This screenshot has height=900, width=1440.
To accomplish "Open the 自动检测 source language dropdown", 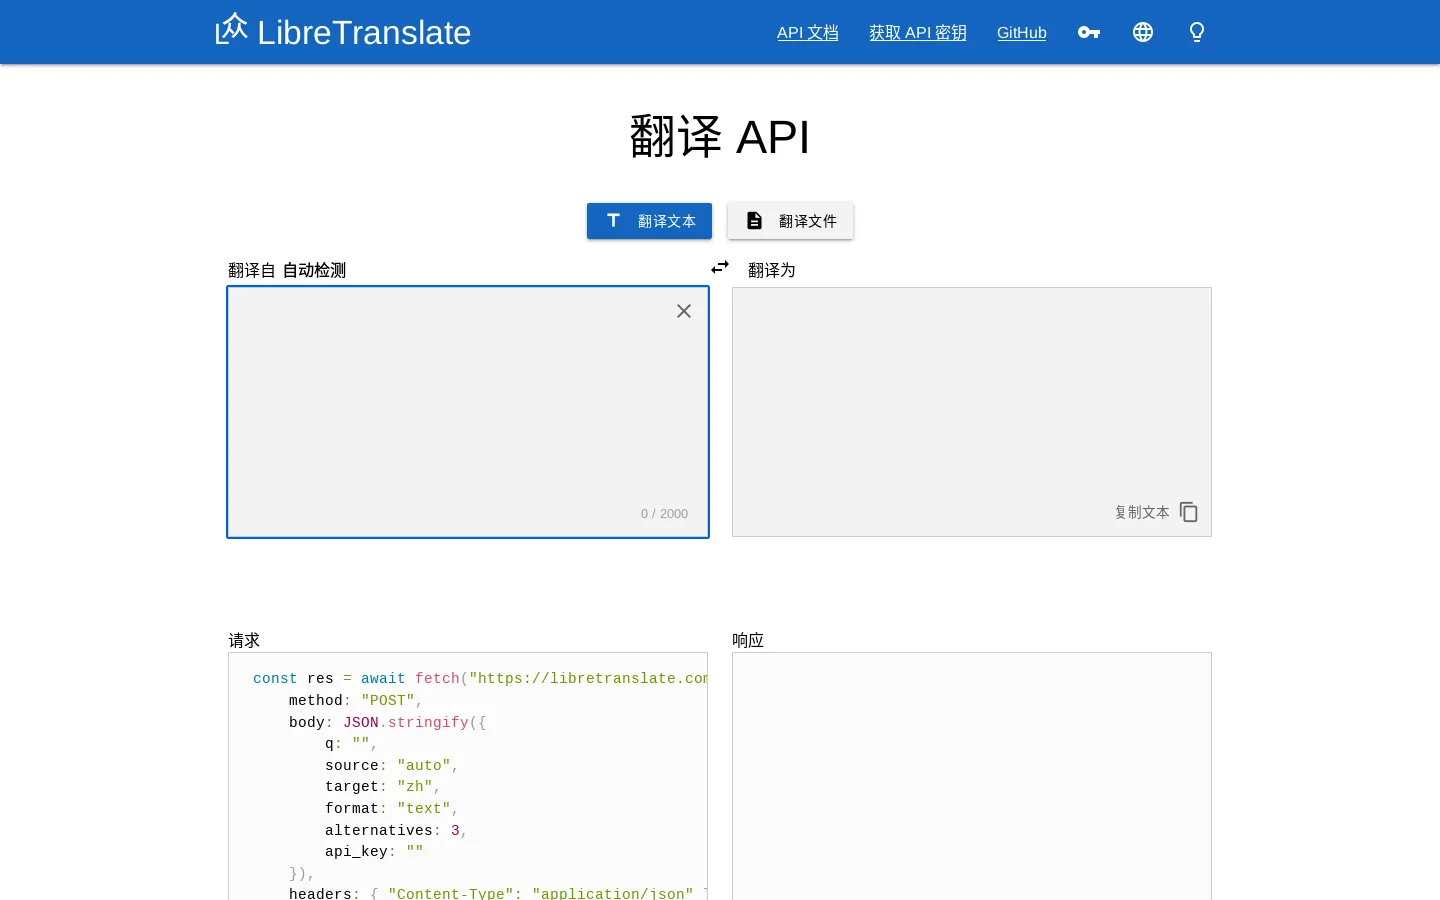I will [314, 270].
